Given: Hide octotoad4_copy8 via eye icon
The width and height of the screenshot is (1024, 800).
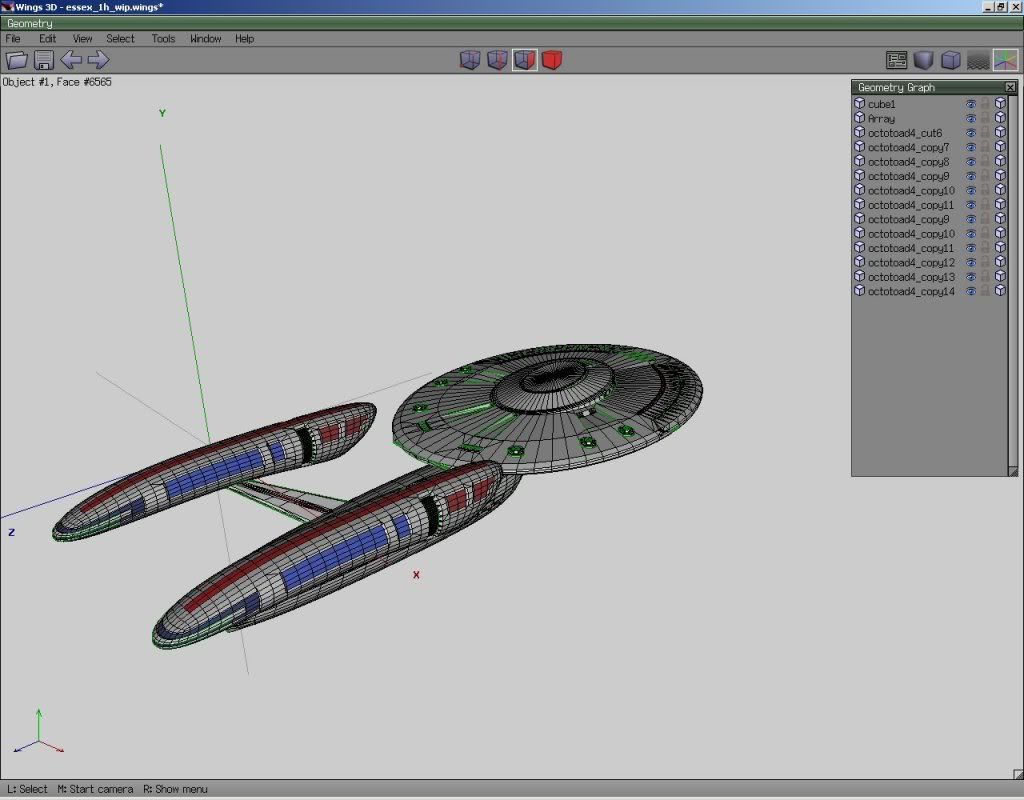Looking at the screenshot, I should 971,161.
